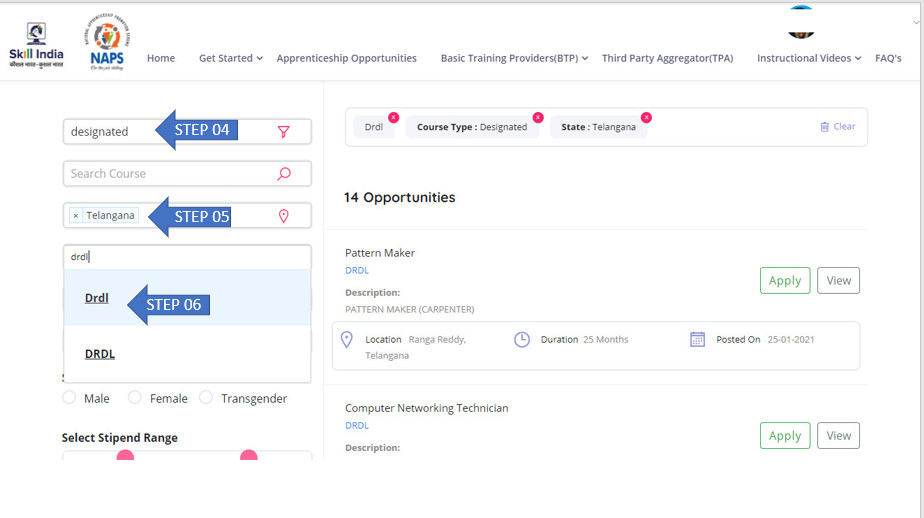Viewport: 924px width, 518px height.
Task: Click the 25 Months duration value
Action: [606, 339]
